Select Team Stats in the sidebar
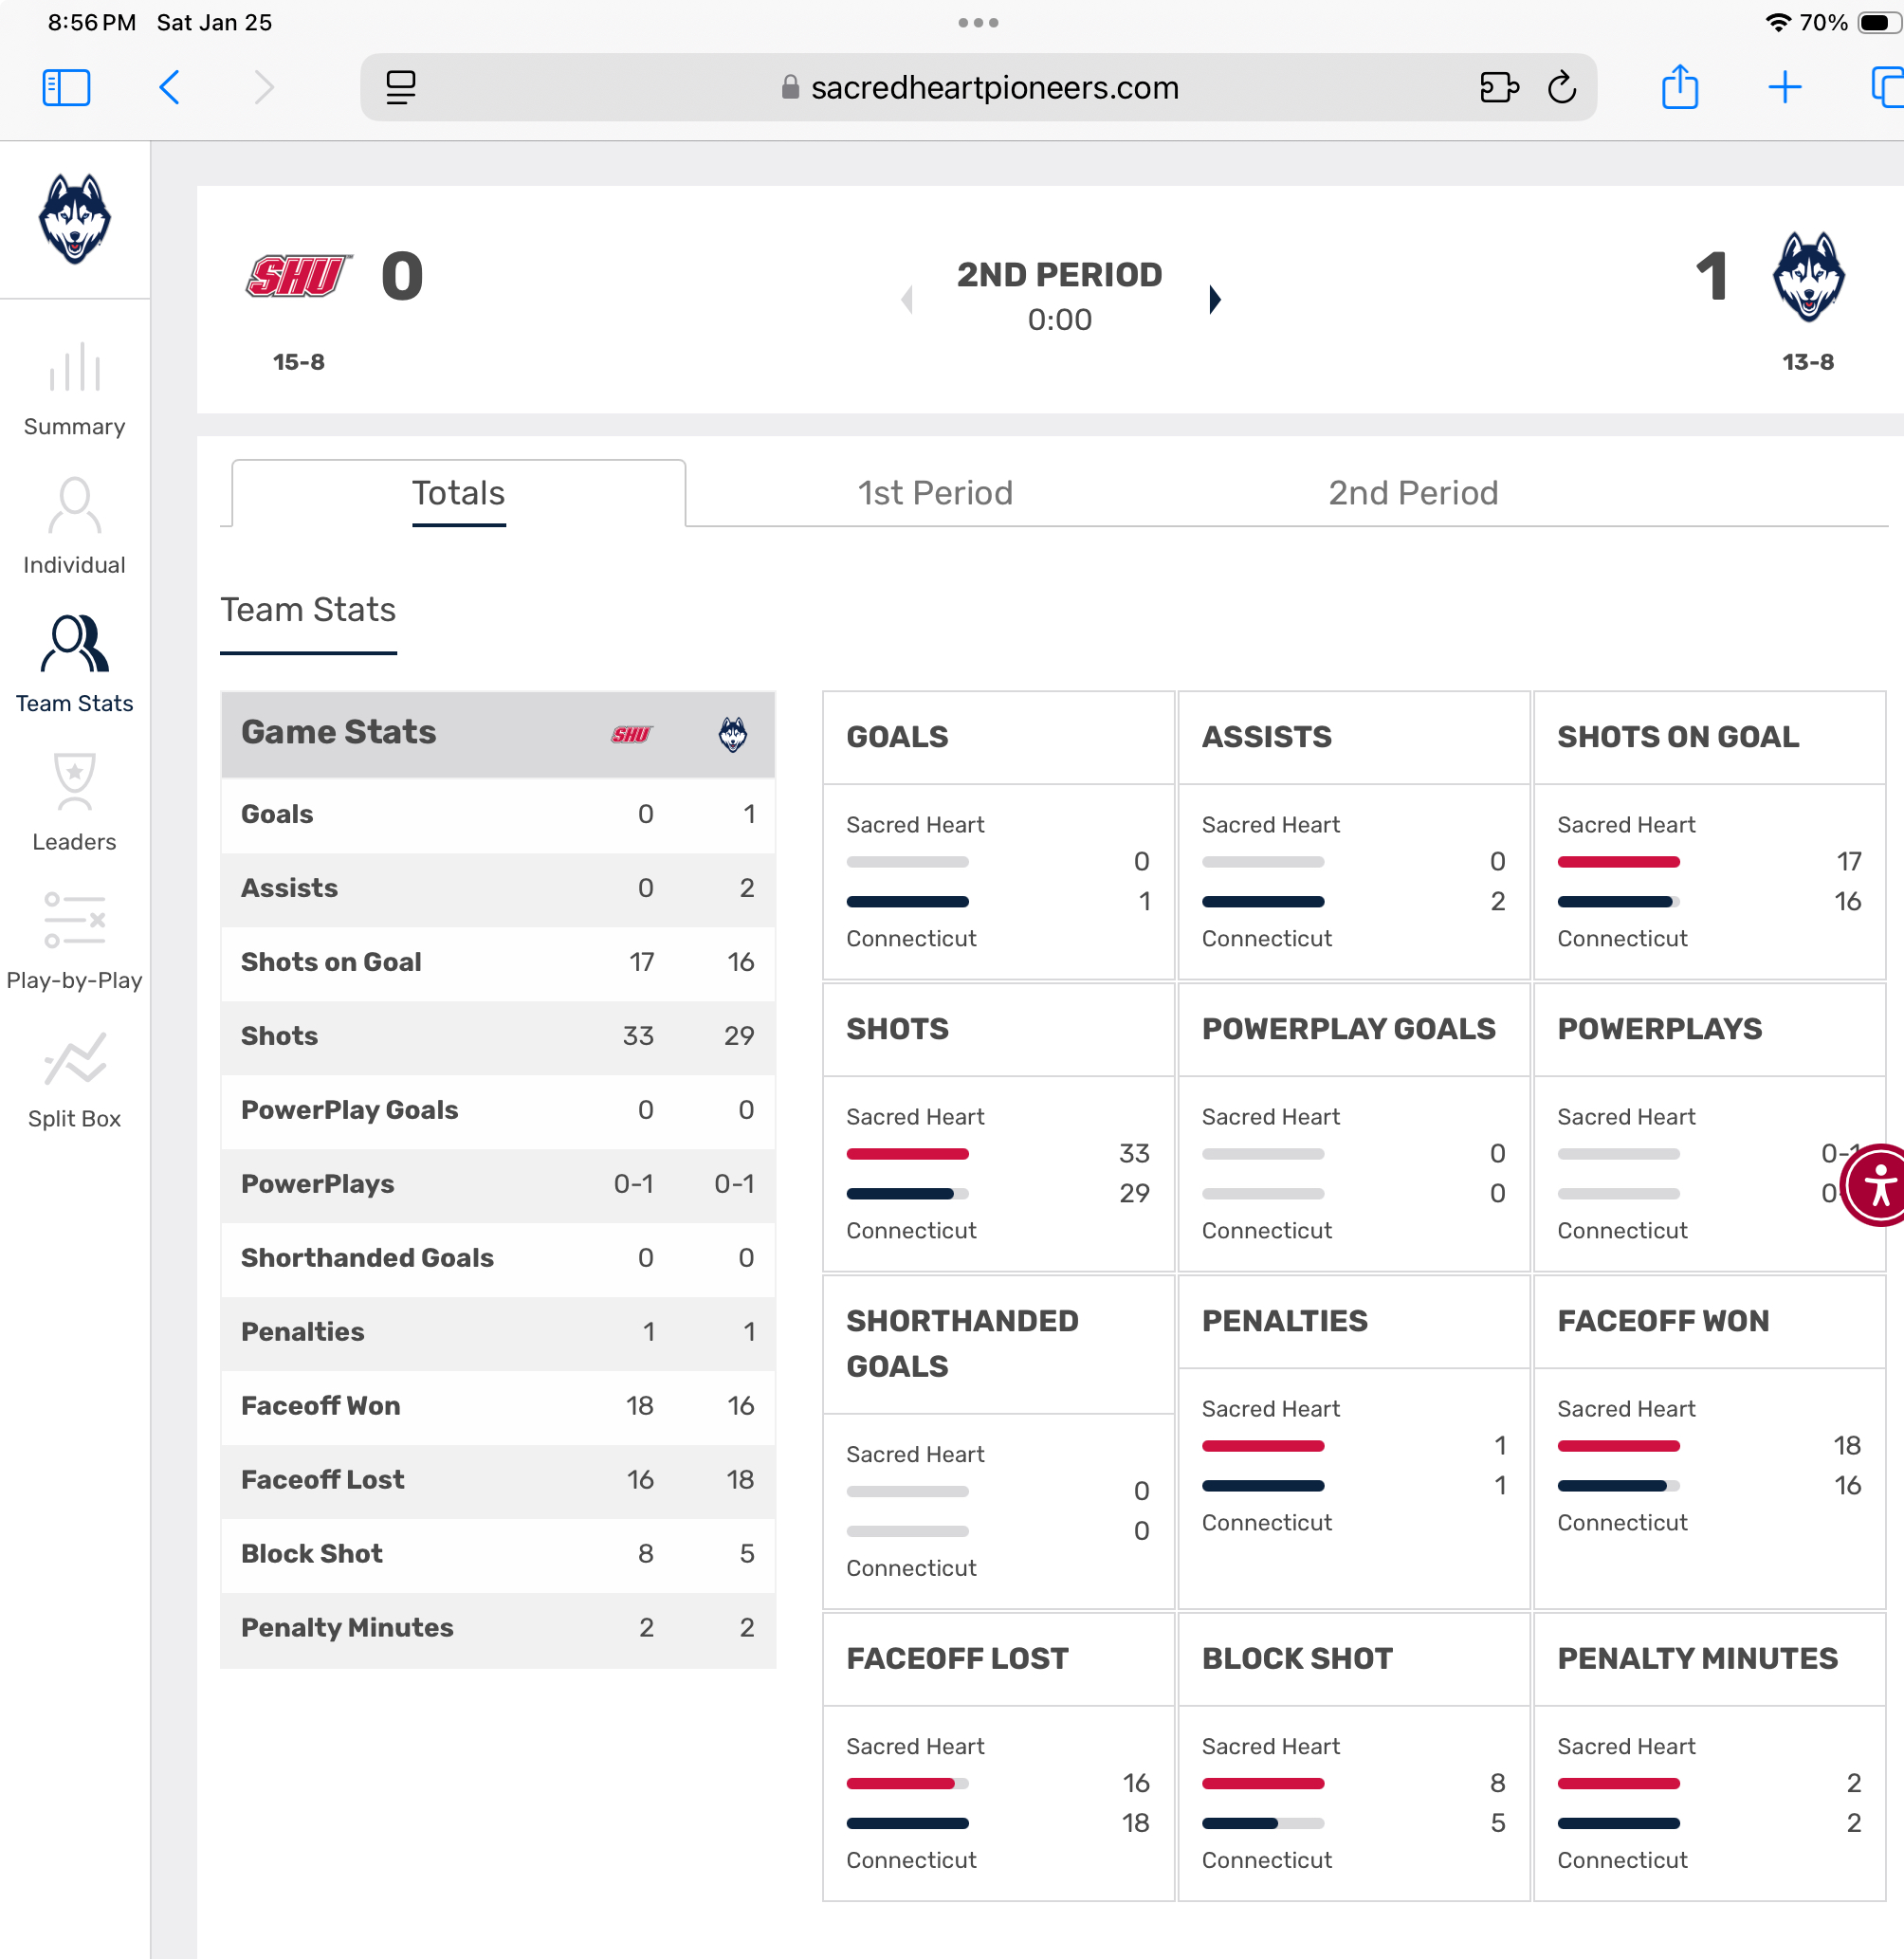The height and width of the screenshot is (1959, 1904). point(75,665)
